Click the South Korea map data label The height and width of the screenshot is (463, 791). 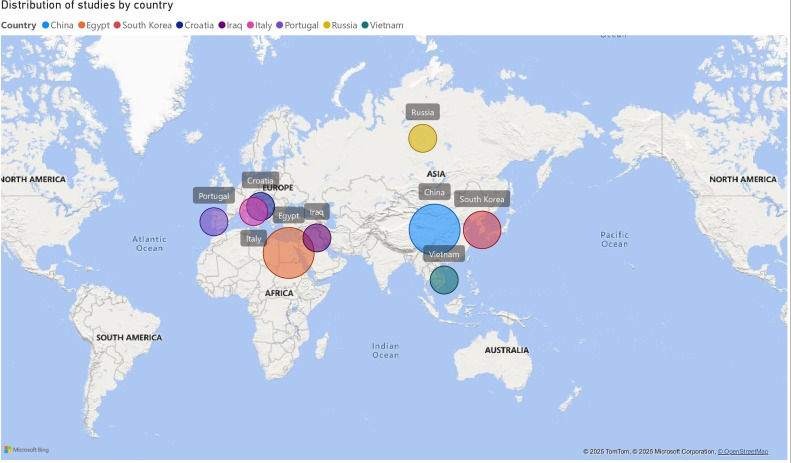coord(482,199)
